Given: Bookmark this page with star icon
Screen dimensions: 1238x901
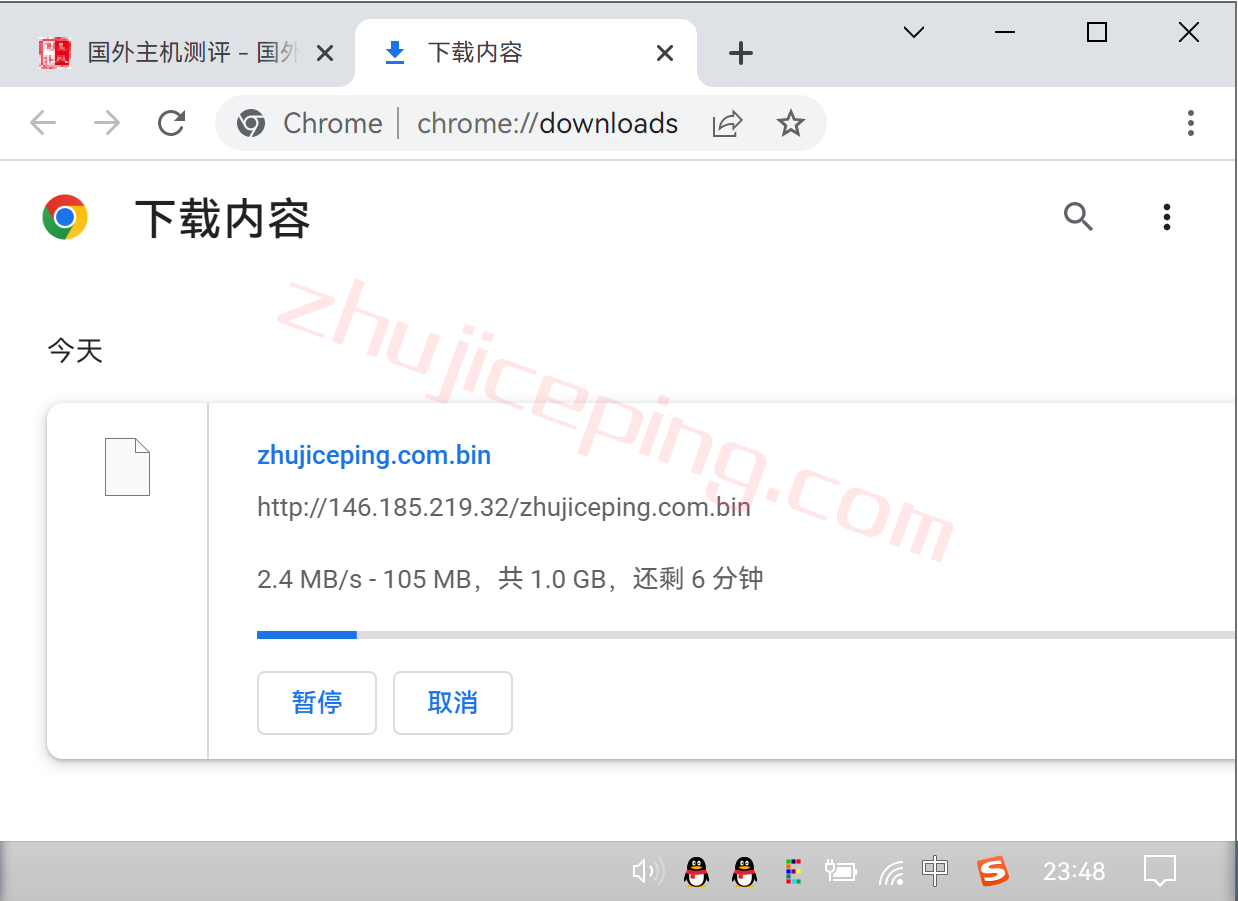Looking at the screenshot, I should pos(791,123).
